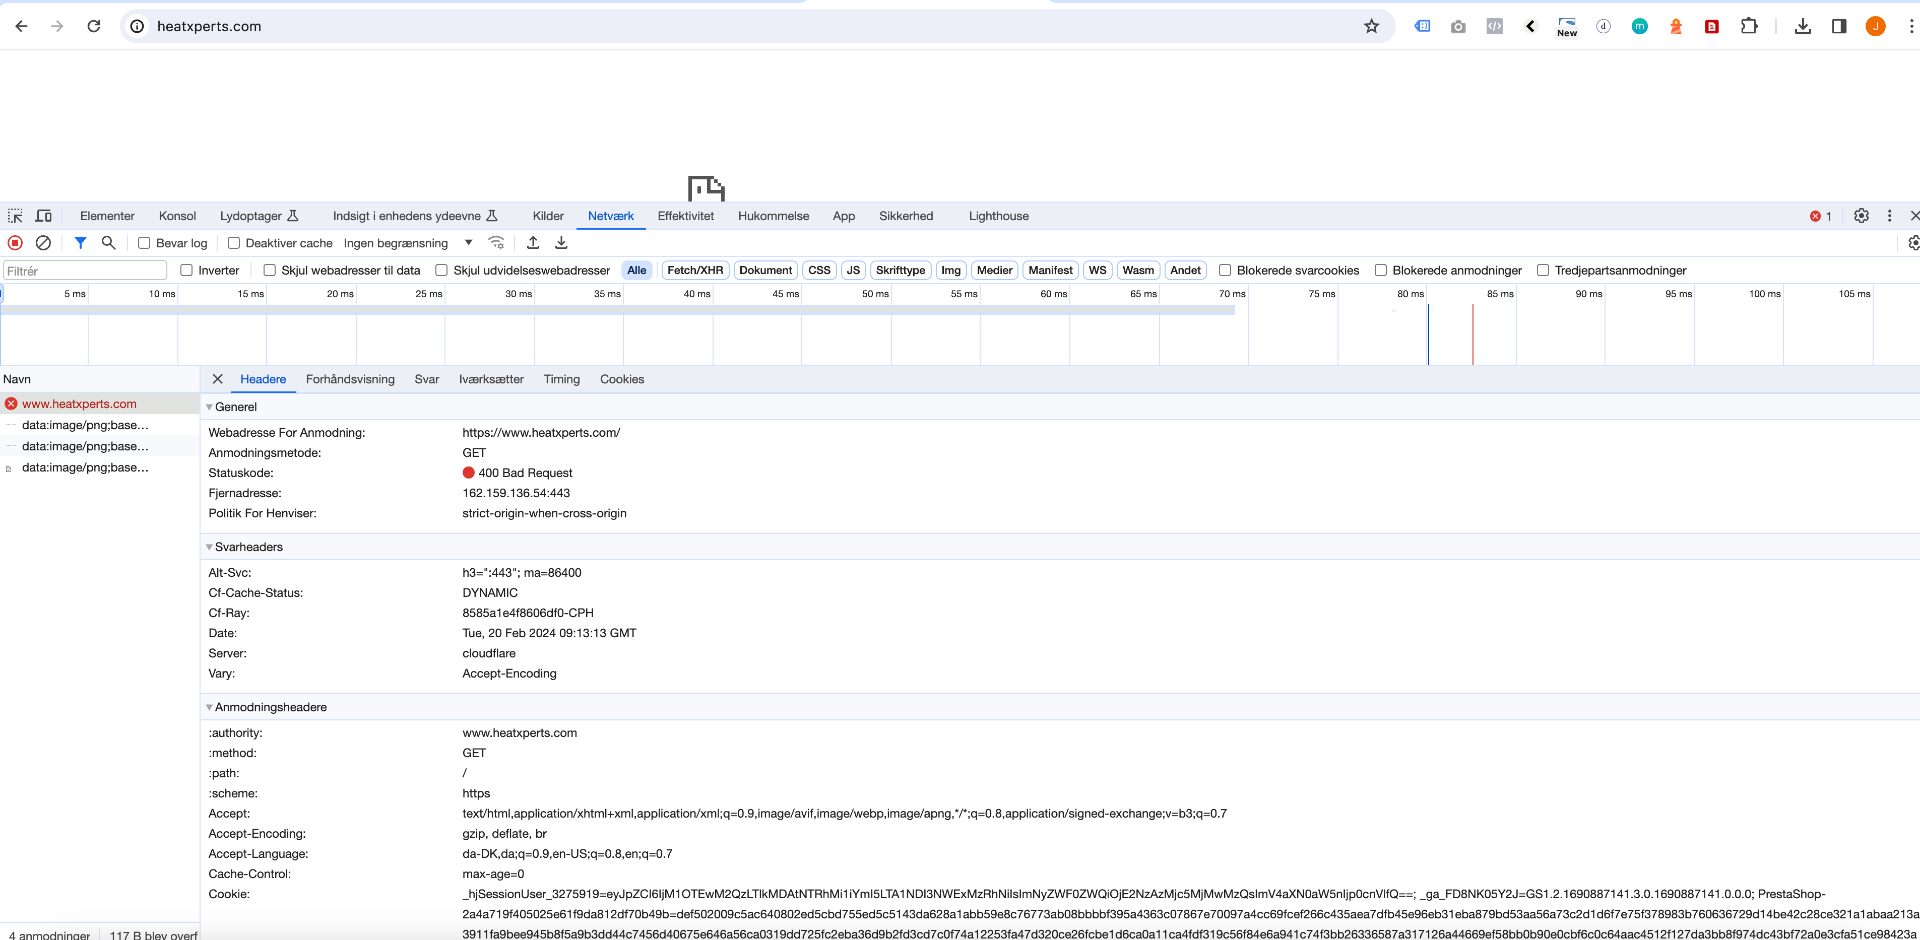Viewport: 1920px width, 940px height.
Task: Open the camera screenshot extension
Action: pos(1458,27)
